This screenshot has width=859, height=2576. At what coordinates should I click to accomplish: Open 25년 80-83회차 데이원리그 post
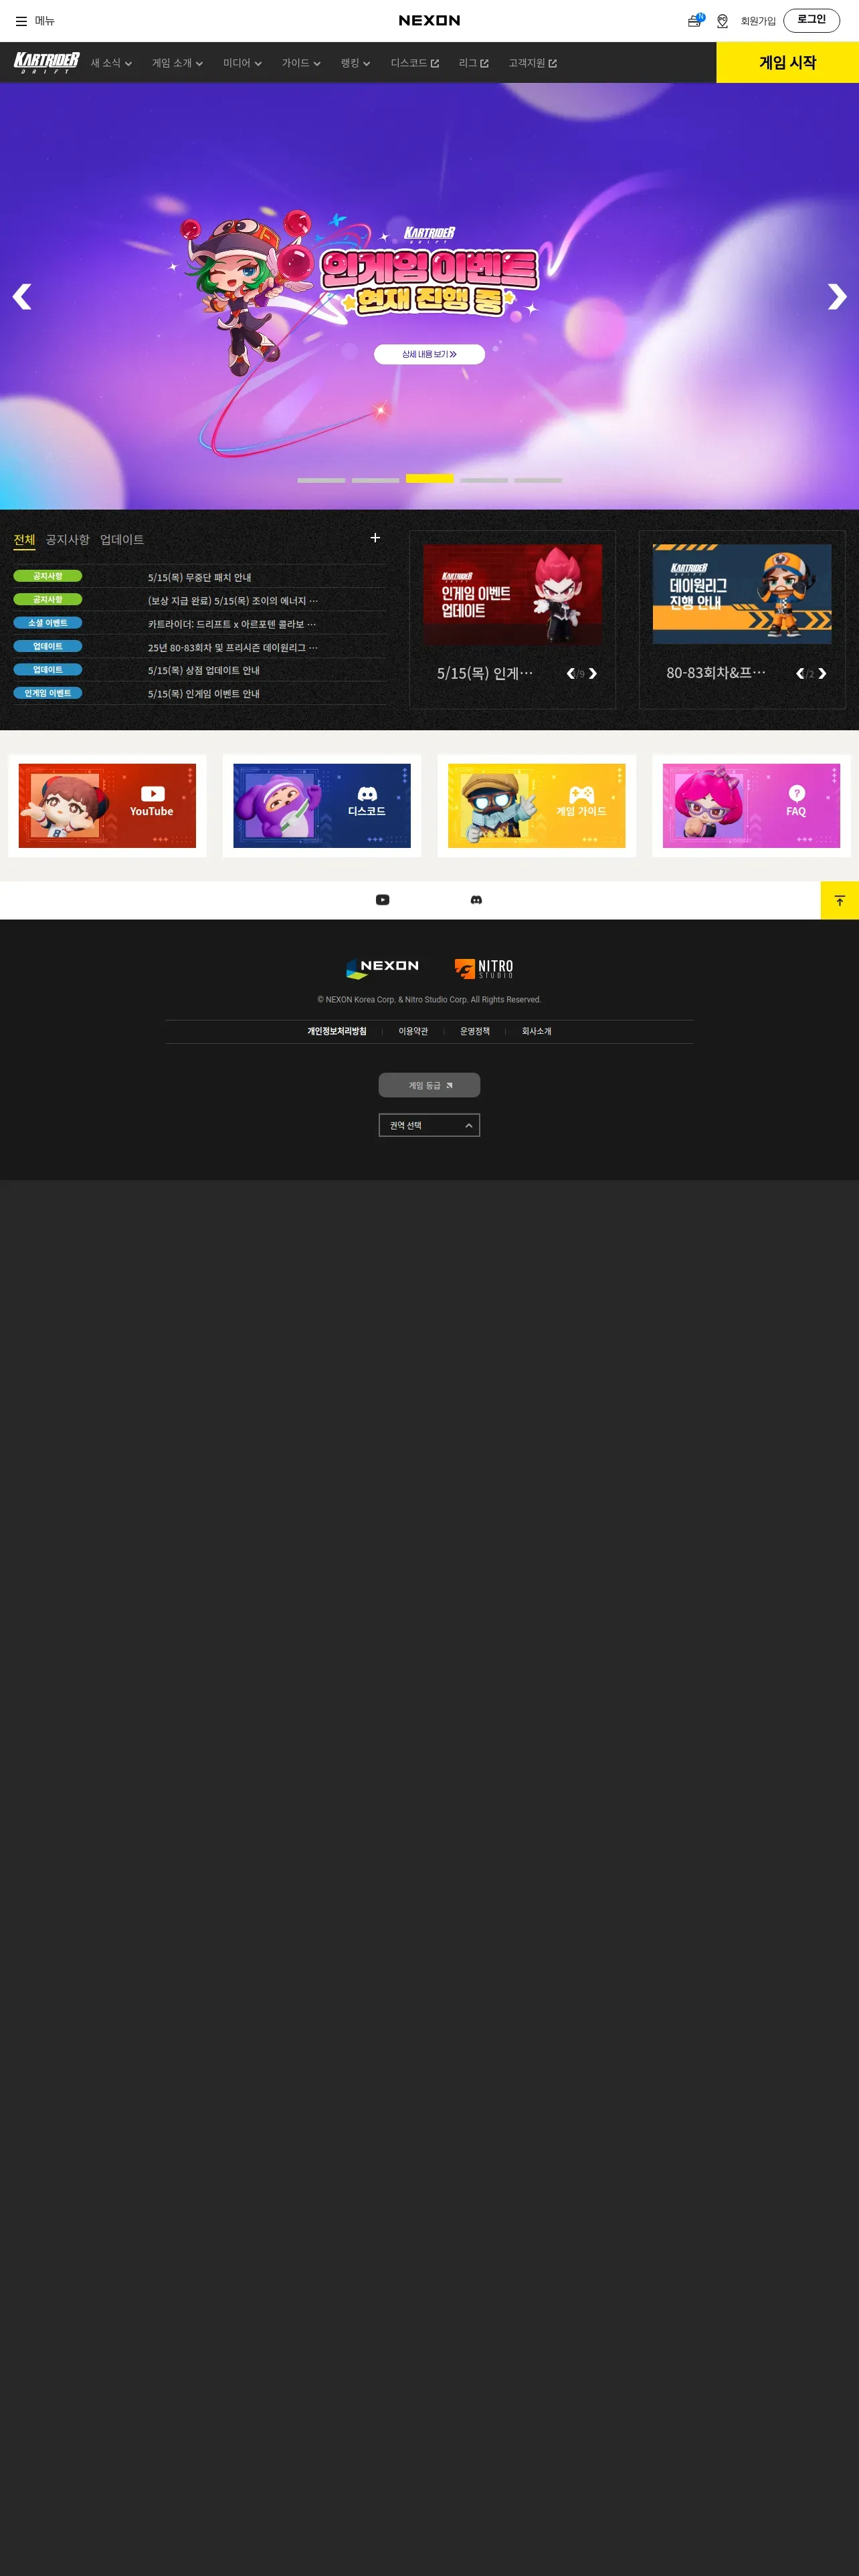point(233,647)
